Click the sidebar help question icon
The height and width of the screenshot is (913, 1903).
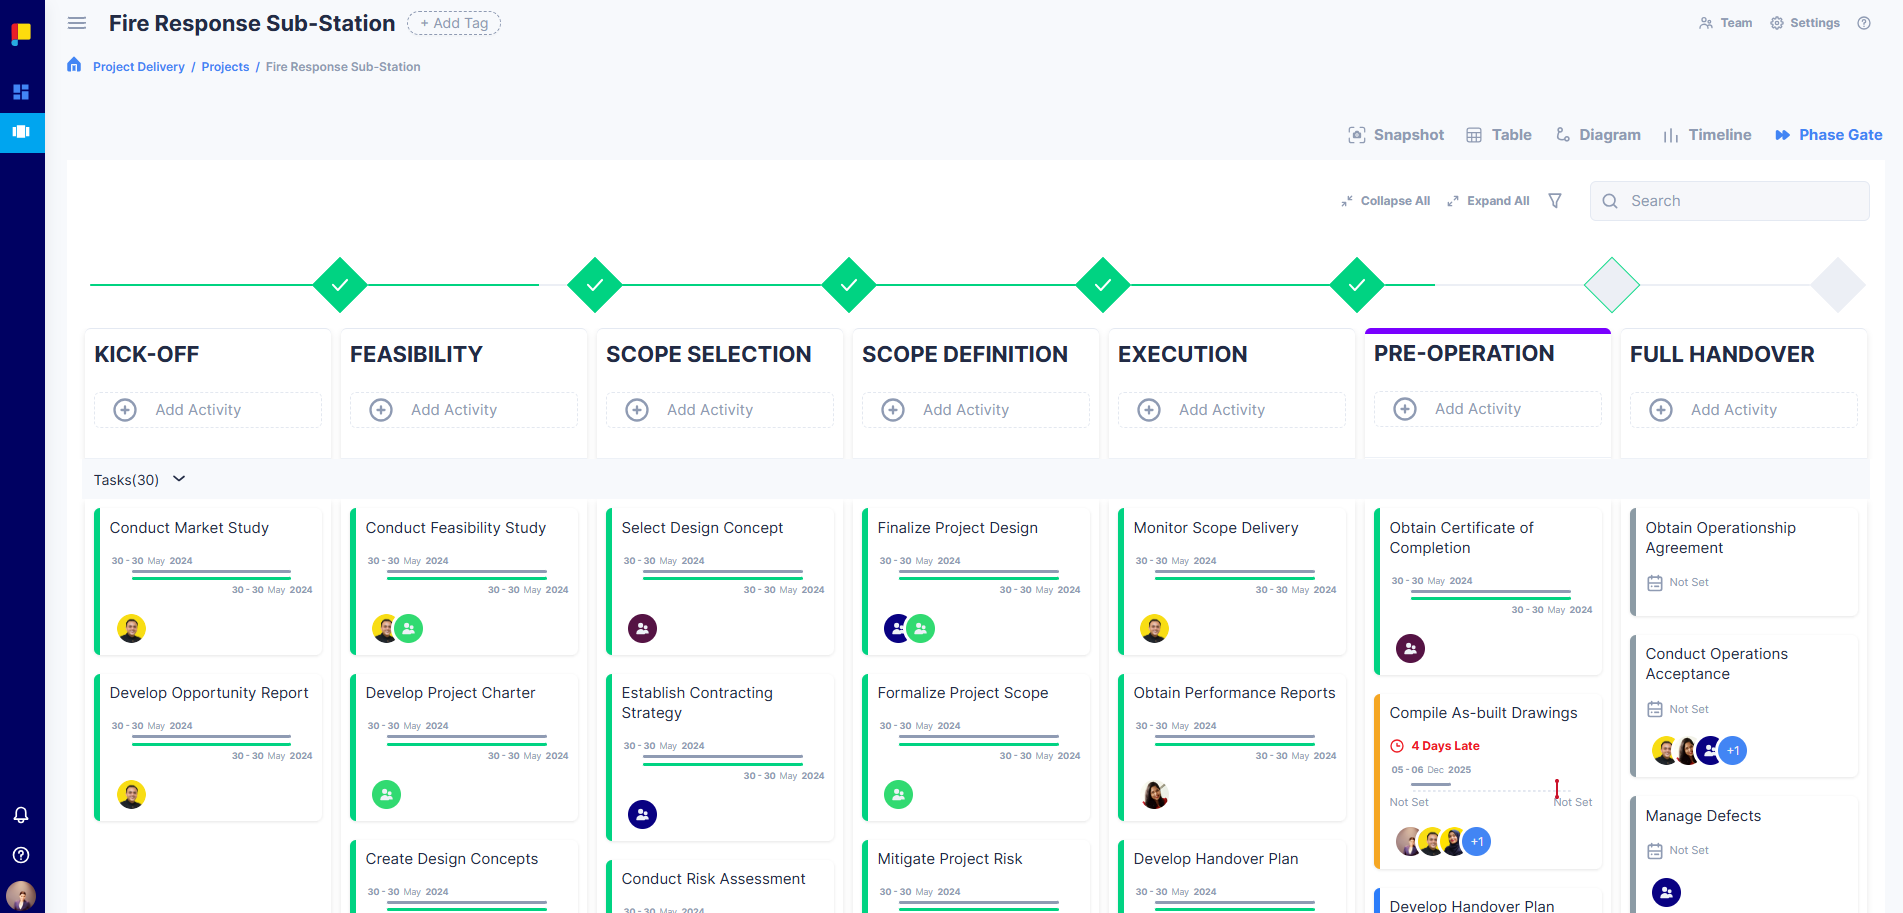21,855
